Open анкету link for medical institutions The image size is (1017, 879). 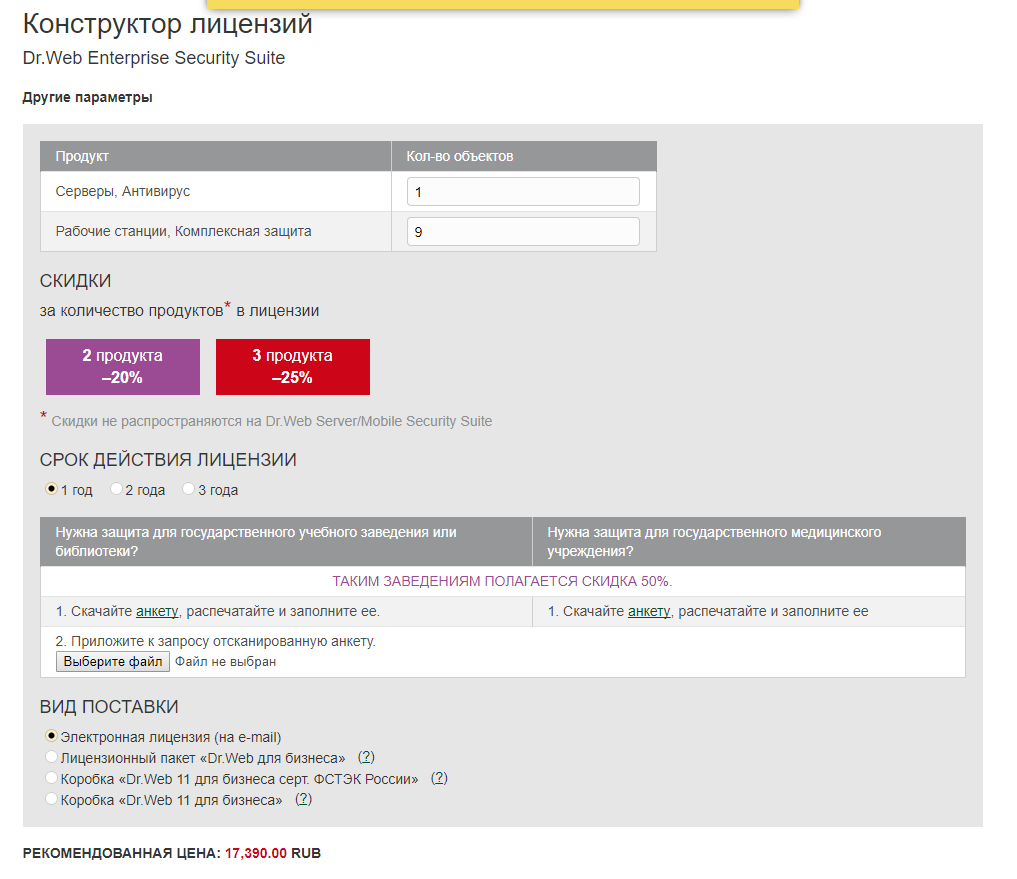(x=649, y=611)
